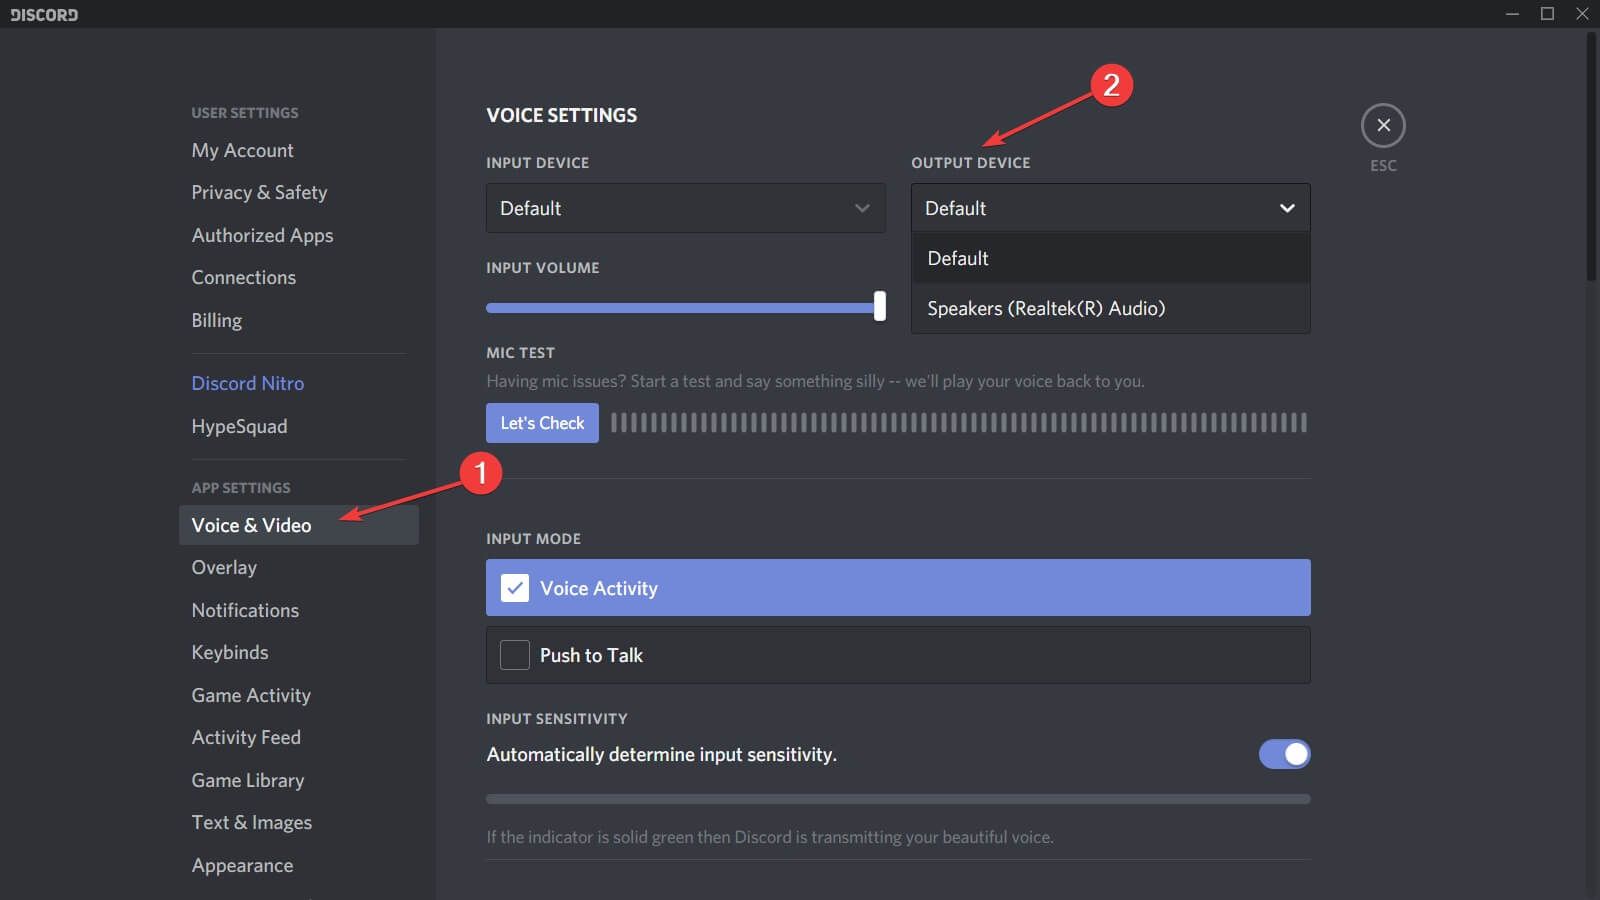Click the mic test level meter
Screen dimensions: 1600x900
(959, 423)
